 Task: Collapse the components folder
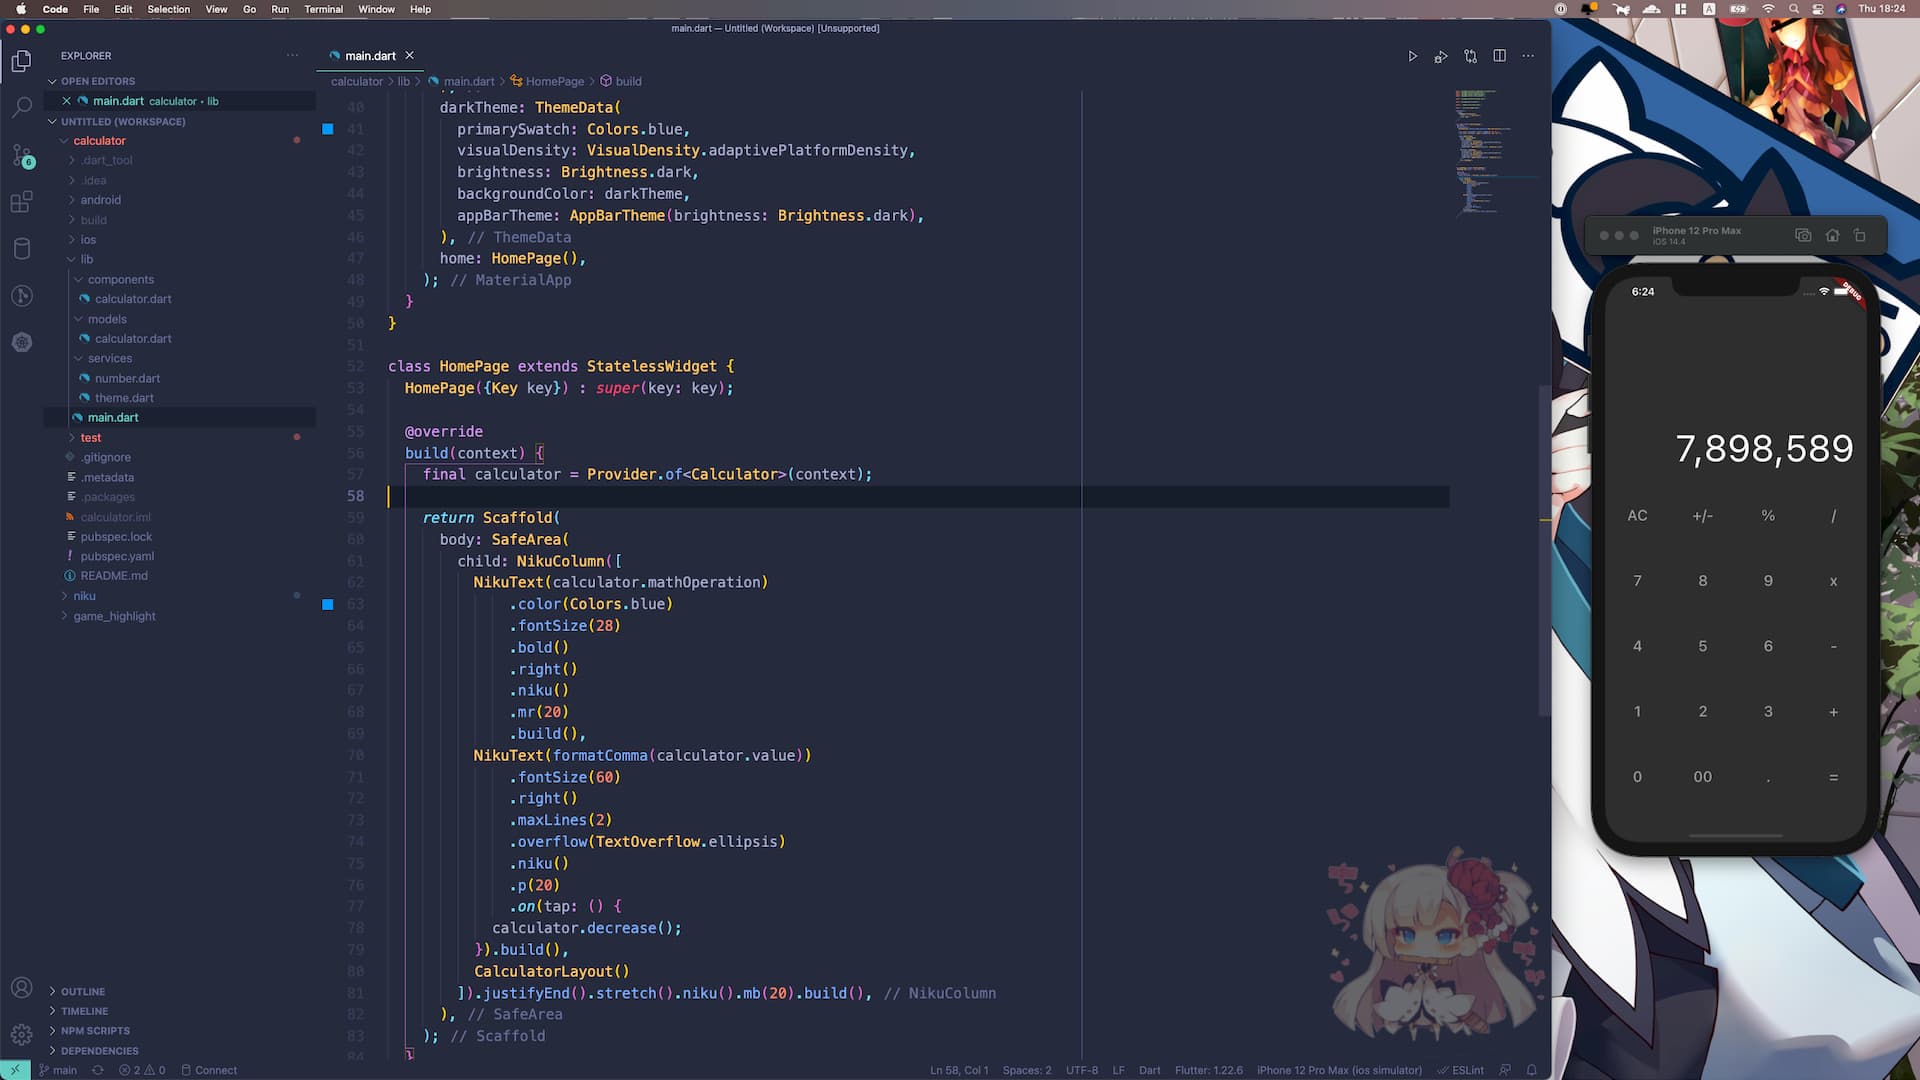coord(120,280)
